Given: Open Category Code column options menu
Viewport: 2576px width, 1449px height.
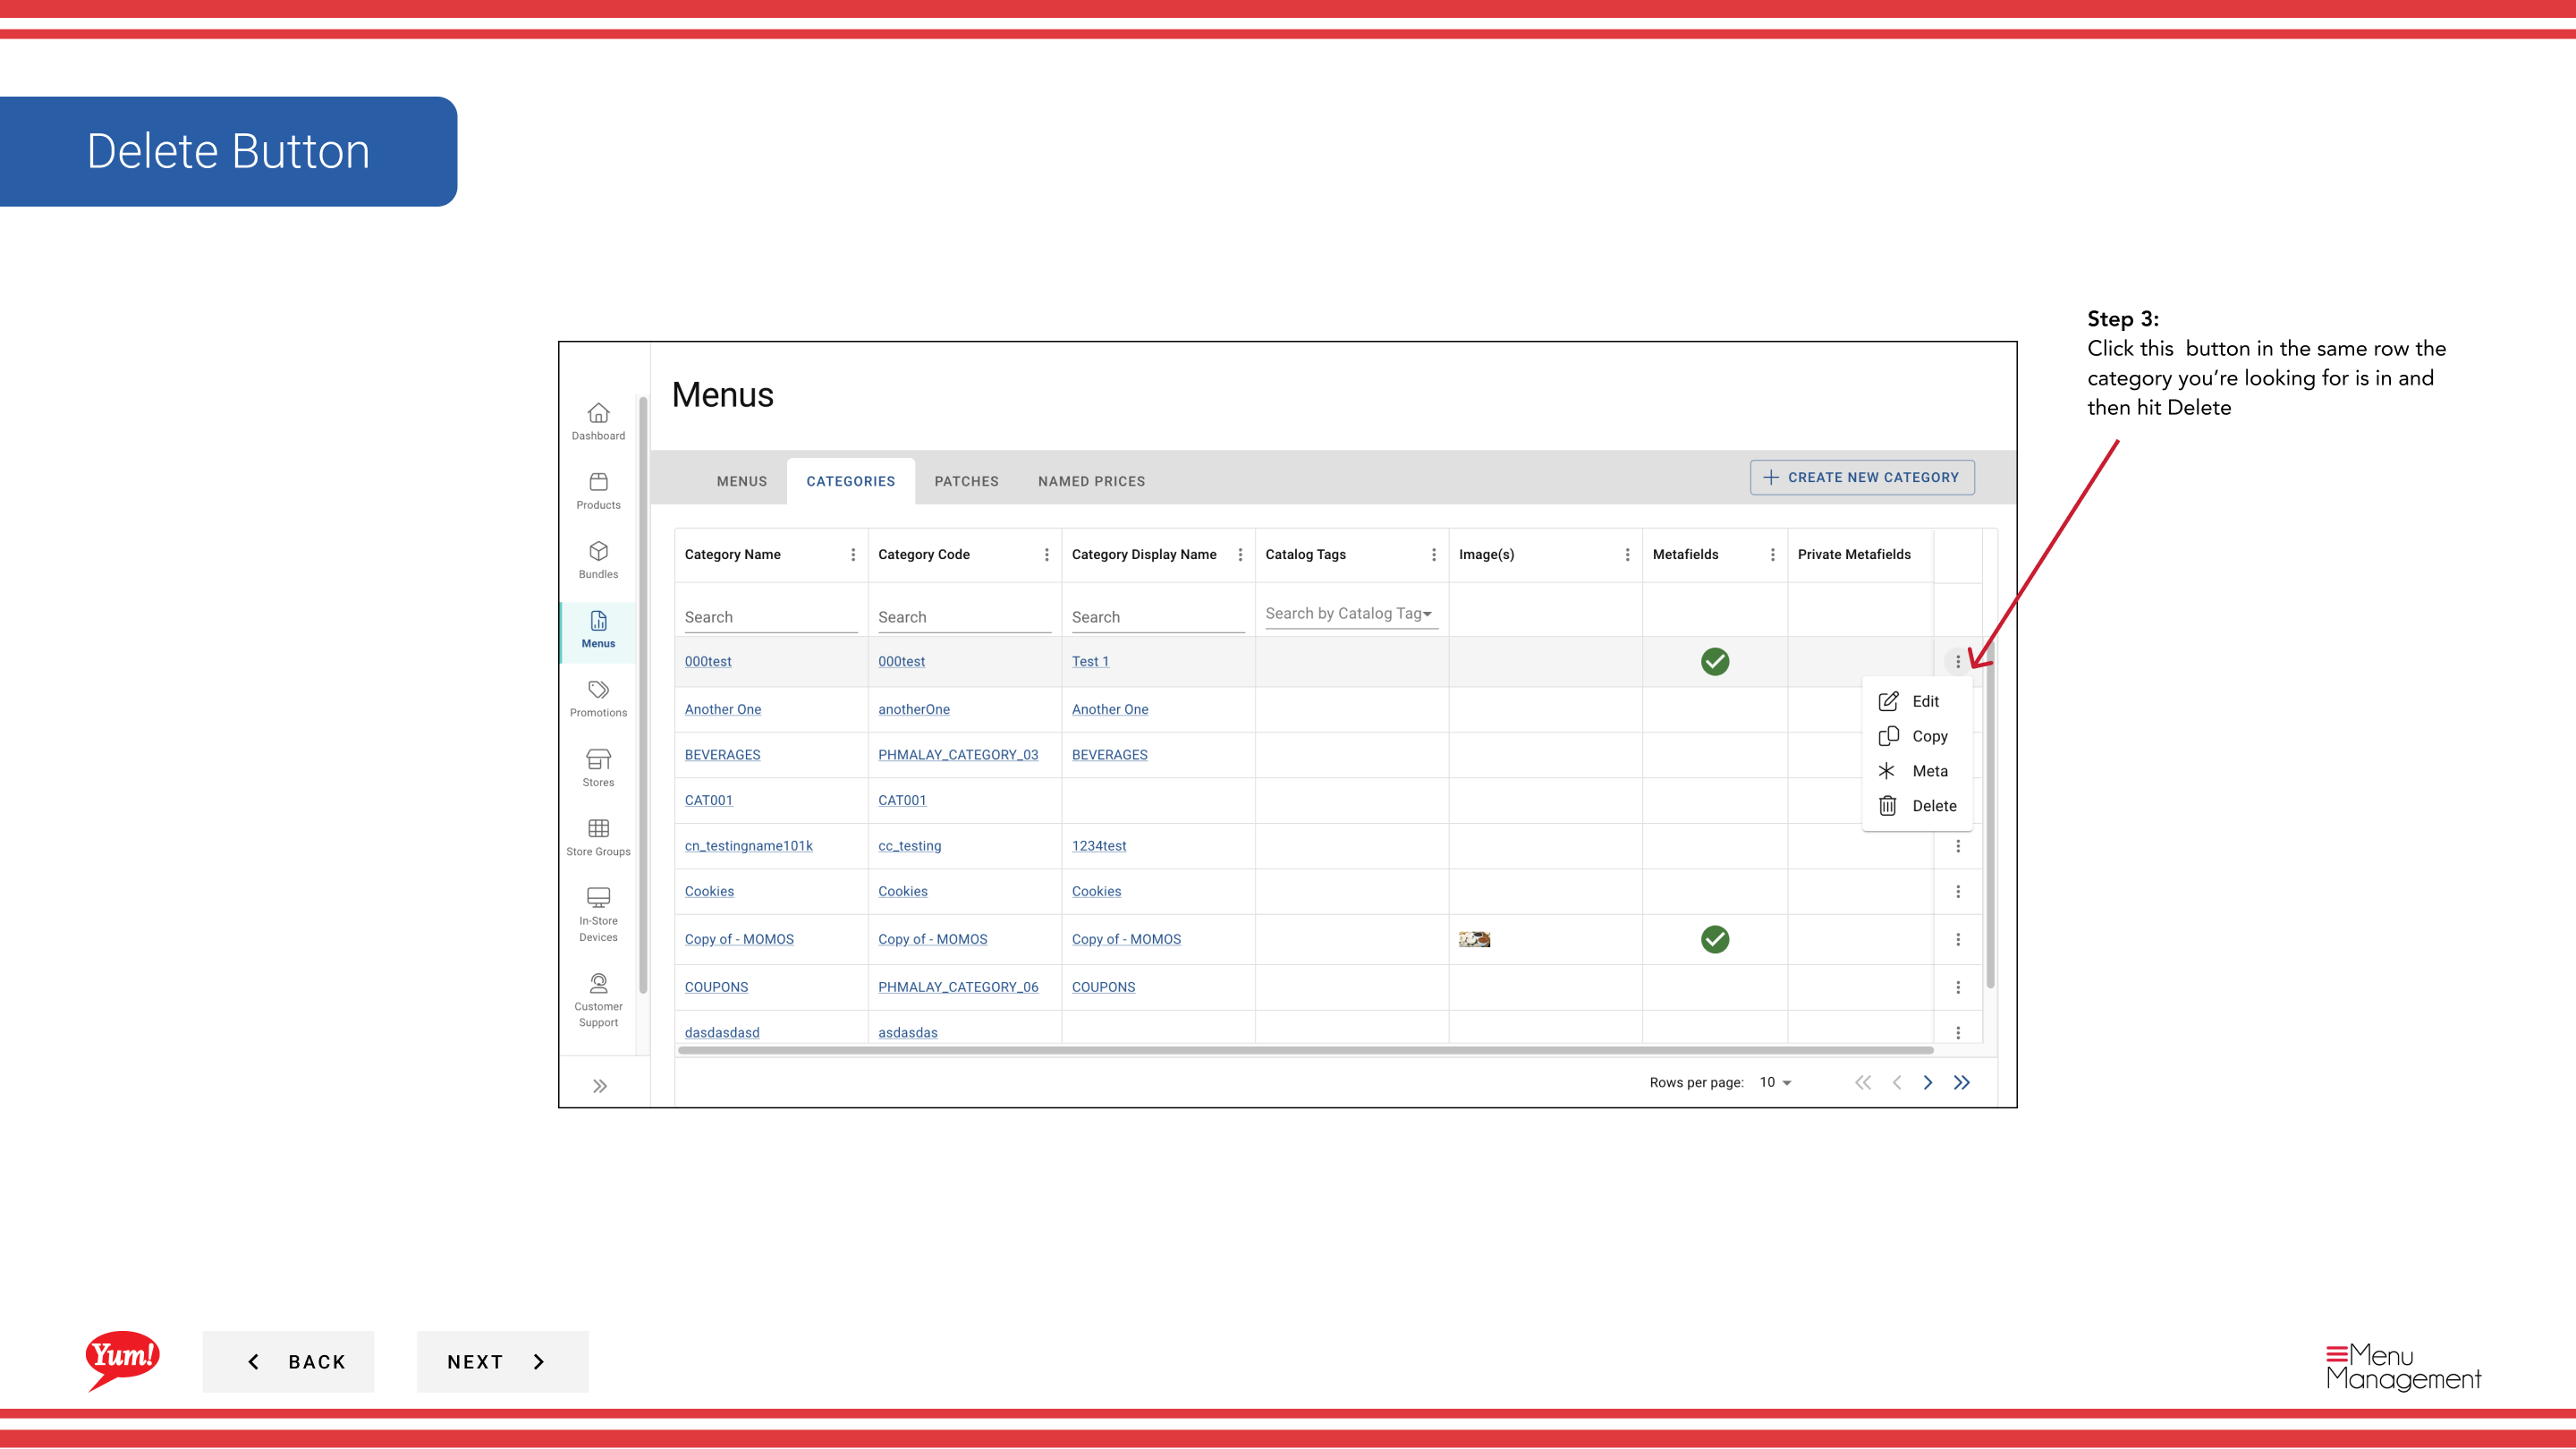Looking at the screenshot, I should coord(1046,555).
